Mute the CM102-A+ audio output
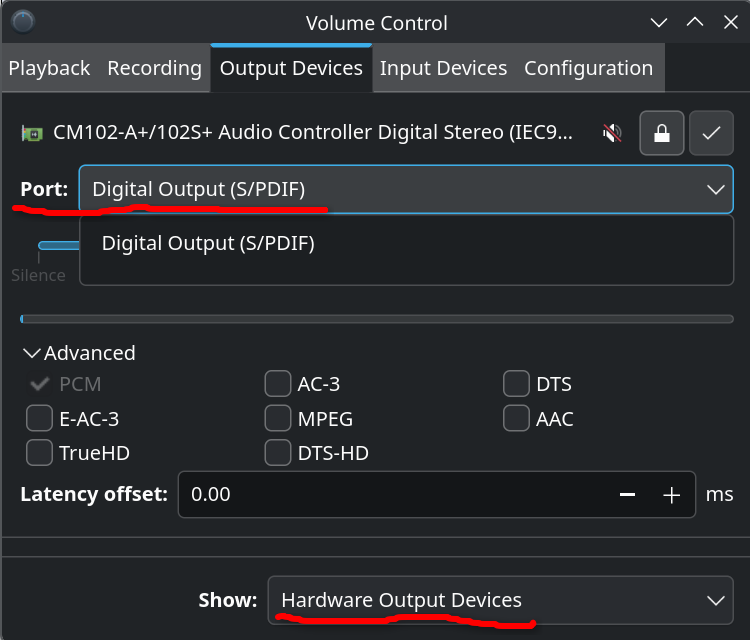The height and width of the screenshot is (640, 750). point(612,132)
